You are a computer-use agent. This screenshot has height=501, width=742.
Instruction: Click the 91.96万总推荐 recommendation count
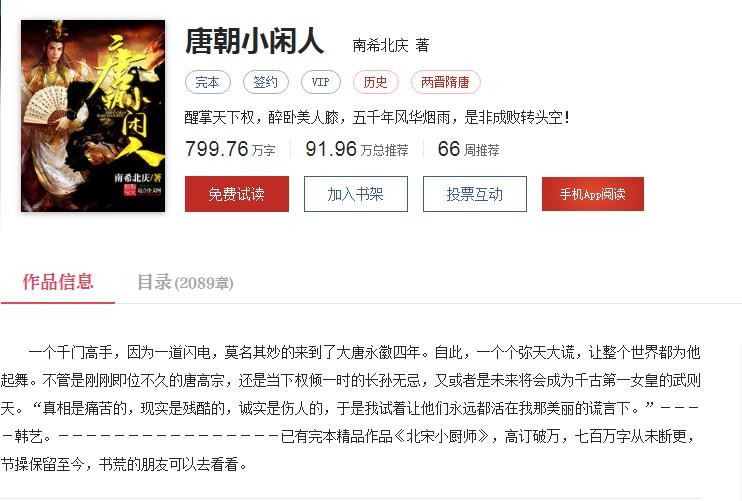[x=357, y=149]
